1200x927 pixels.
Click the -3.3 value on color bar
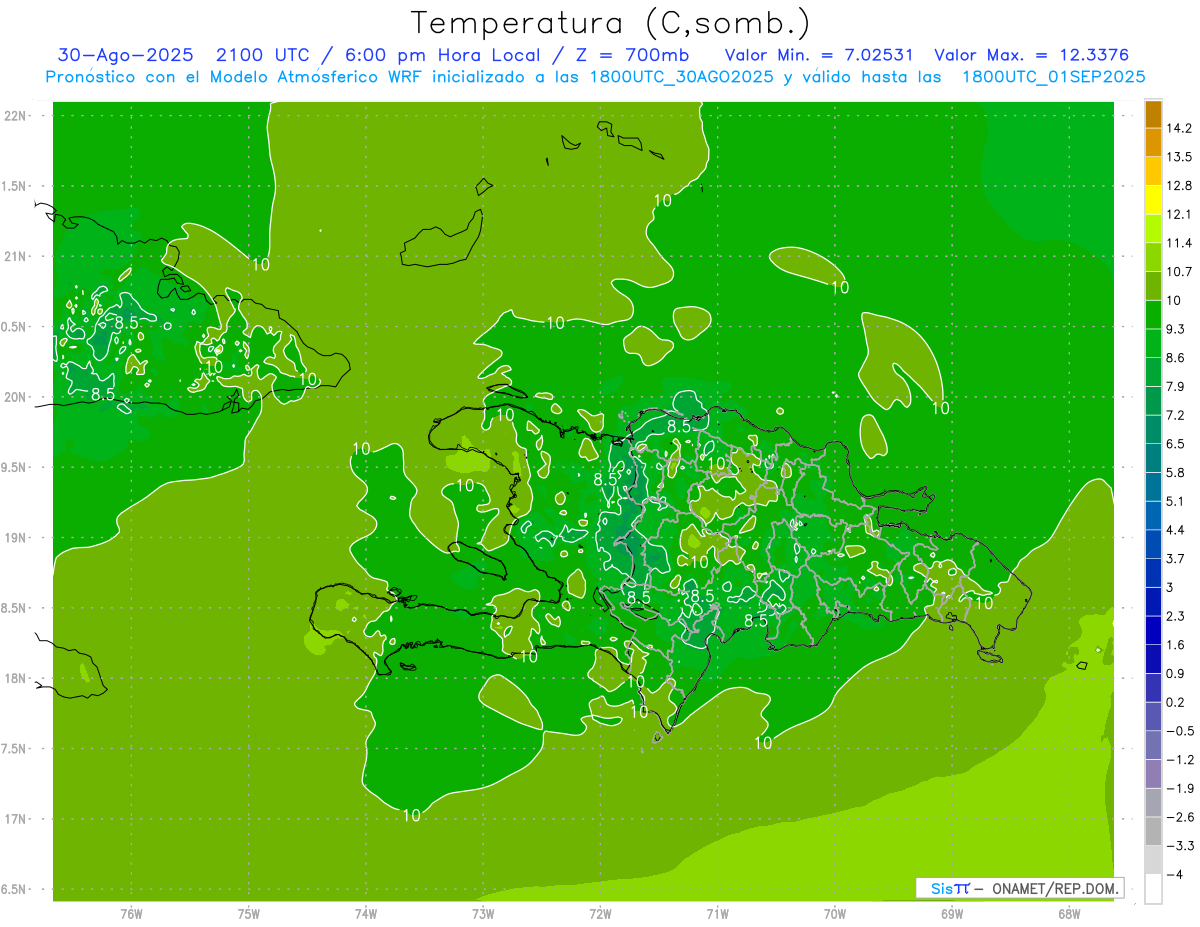(1178, 846)
